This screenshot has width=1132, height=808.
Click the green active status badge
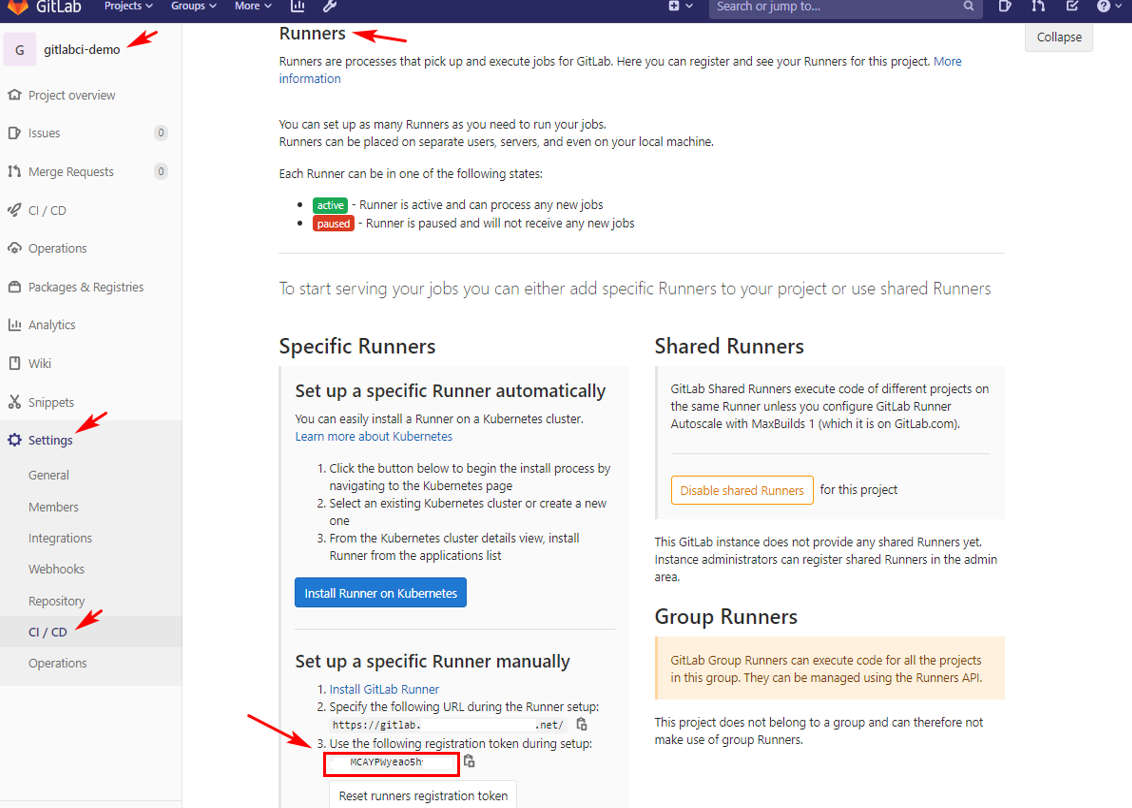pyautogui.click(x=330, y=205)
